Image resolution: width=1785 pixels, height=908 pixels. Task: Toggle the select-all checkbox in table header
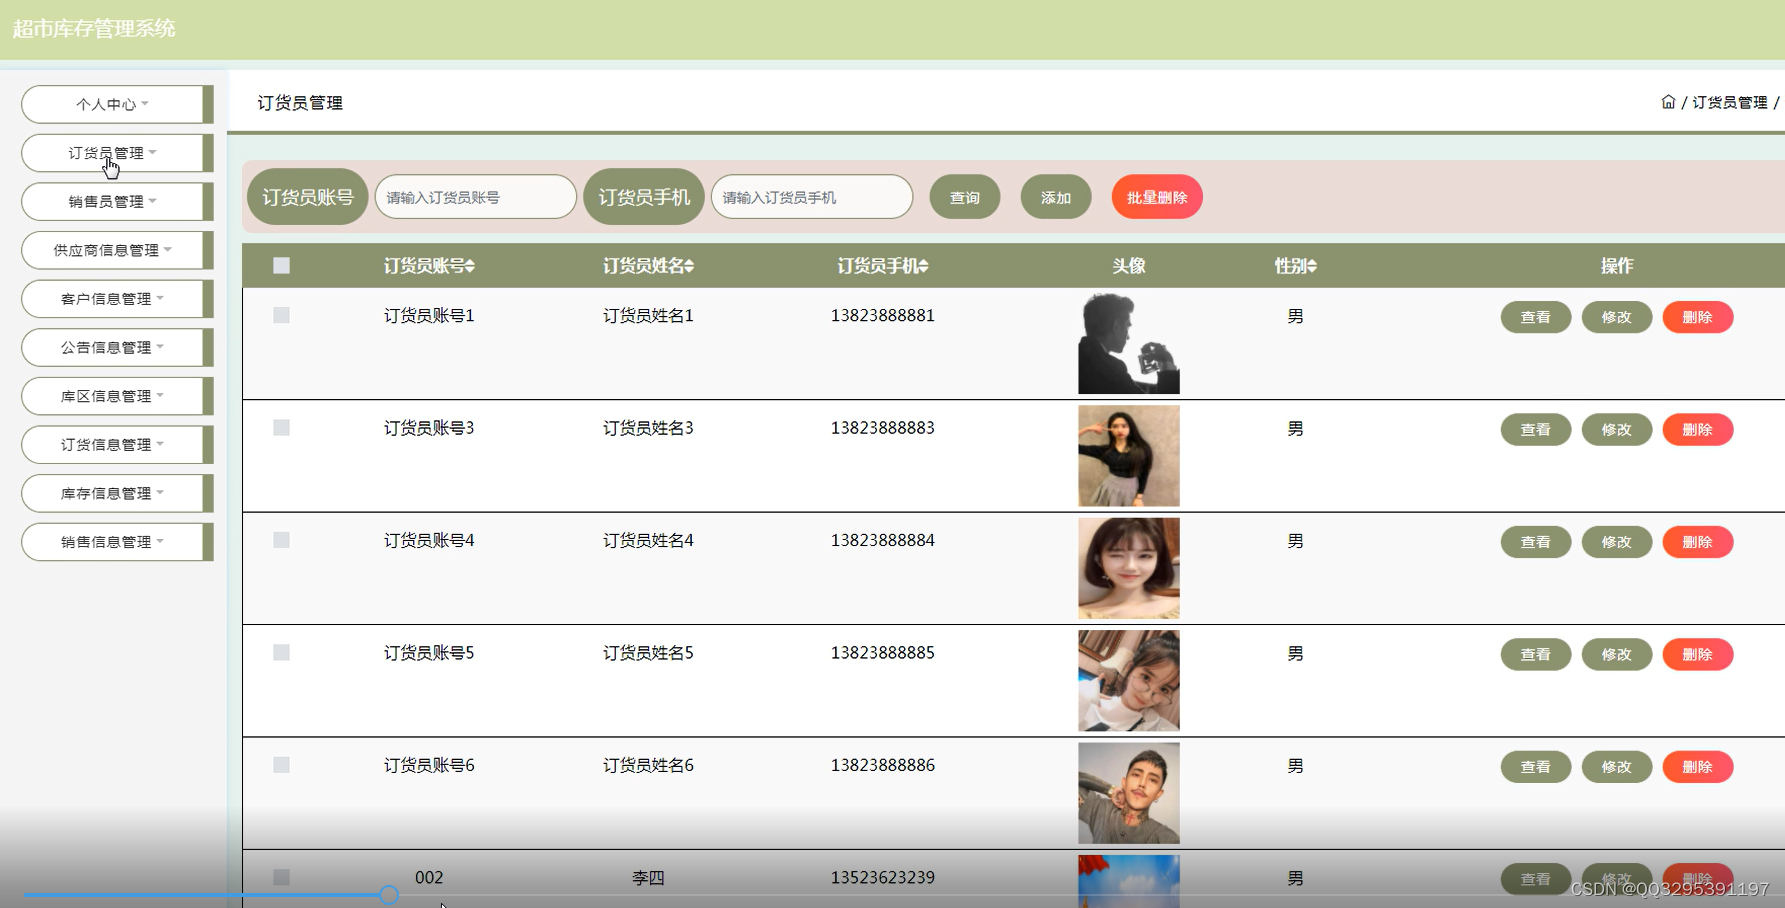click(x=281, y=265)
